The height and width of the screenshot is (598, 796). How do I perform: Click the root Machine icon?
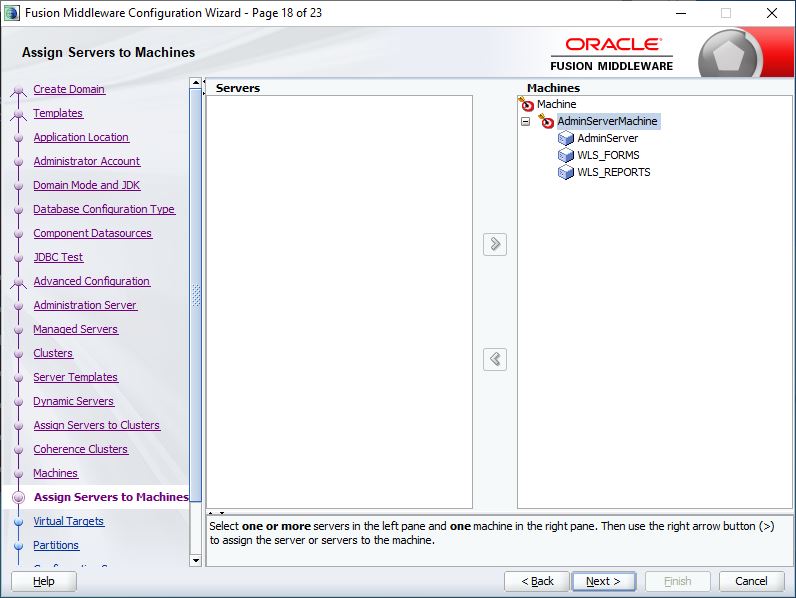coord(526,104)
